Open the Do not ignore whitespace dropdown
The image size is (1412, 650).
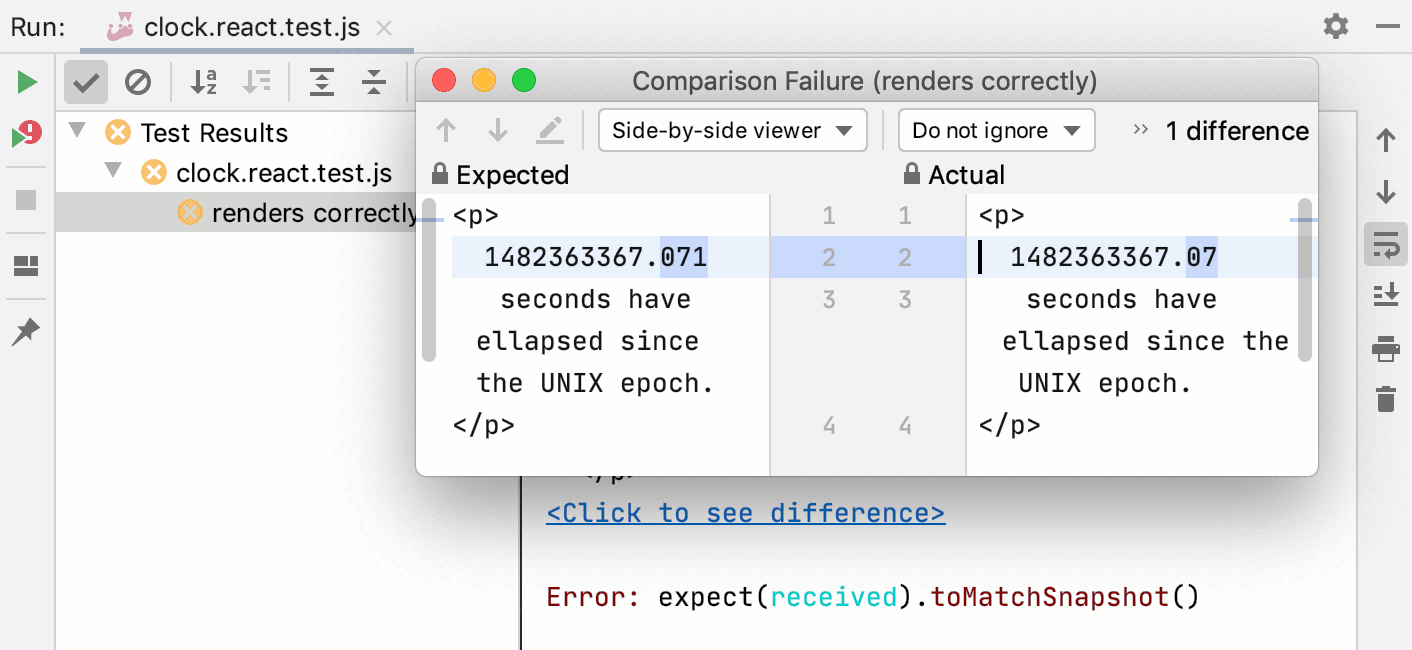pos(995,130)
